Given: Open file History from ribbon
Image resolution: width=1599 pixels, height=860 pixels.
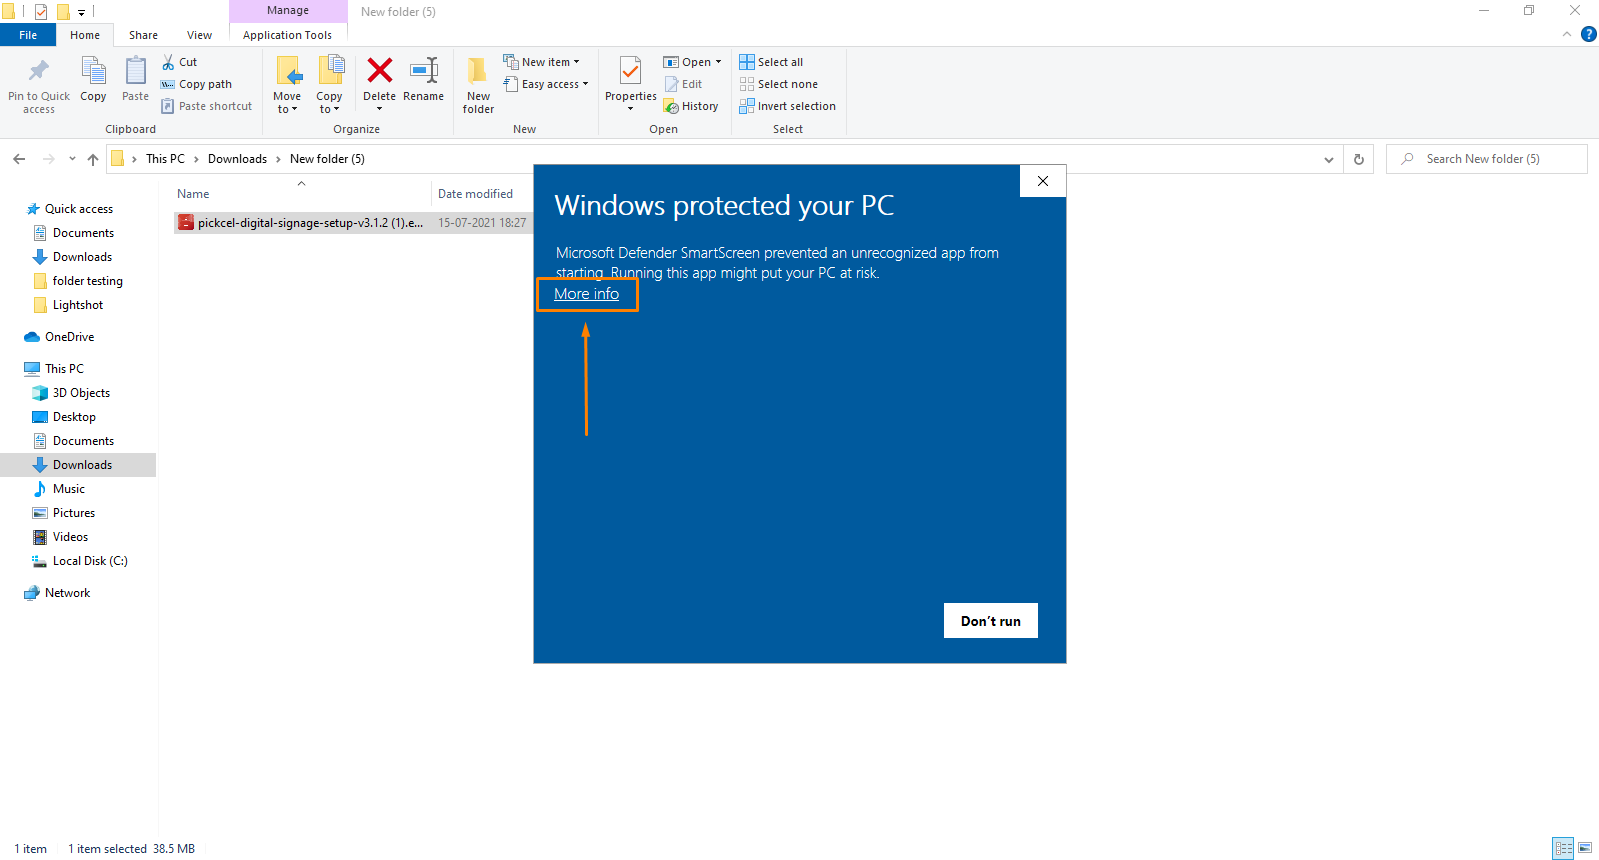Looking at the screenshot, I should pos(691,106).
